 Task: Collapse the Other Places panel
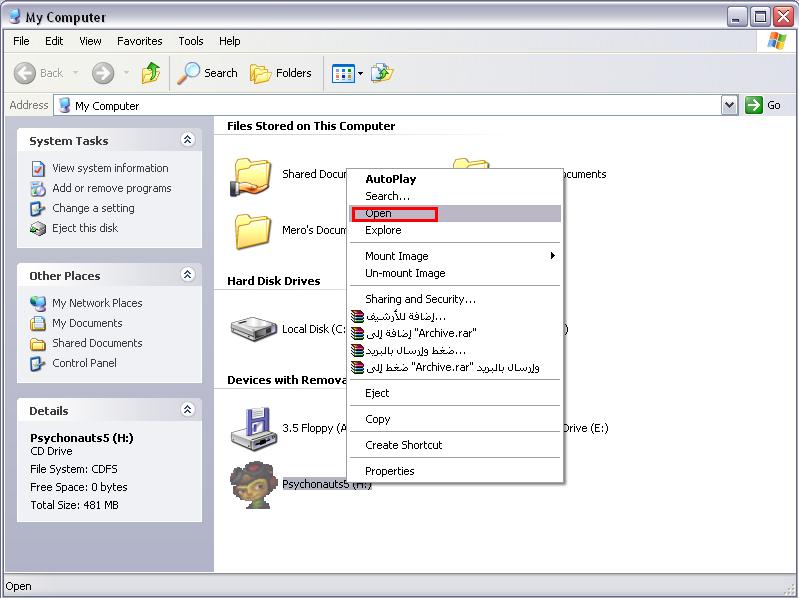click(187, 275)
